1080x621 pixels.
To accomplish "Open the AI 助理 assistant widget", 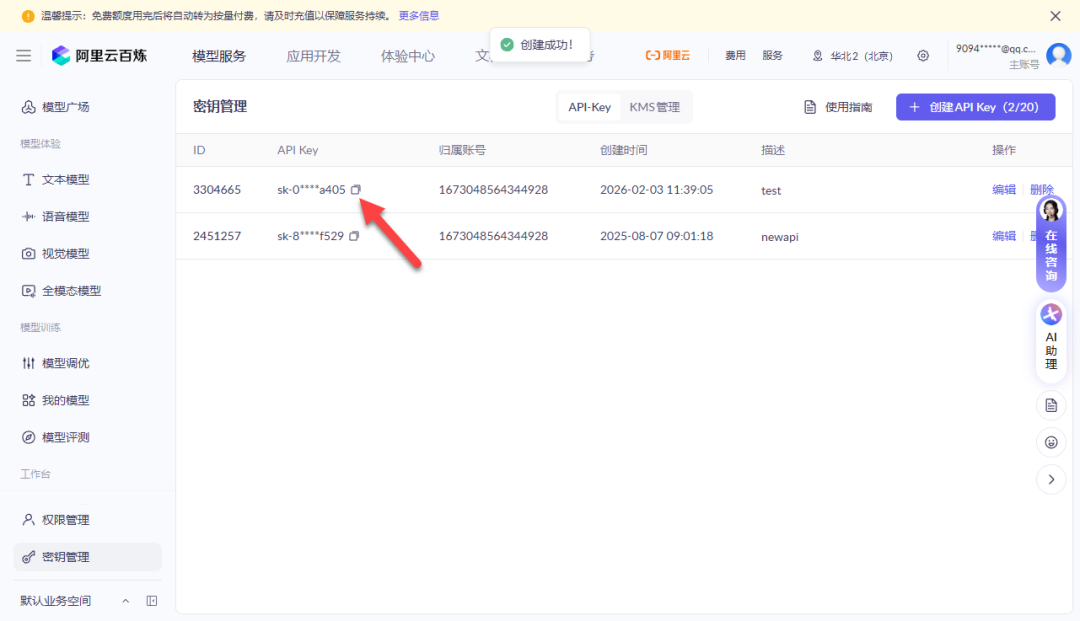I will (1050, 342).
